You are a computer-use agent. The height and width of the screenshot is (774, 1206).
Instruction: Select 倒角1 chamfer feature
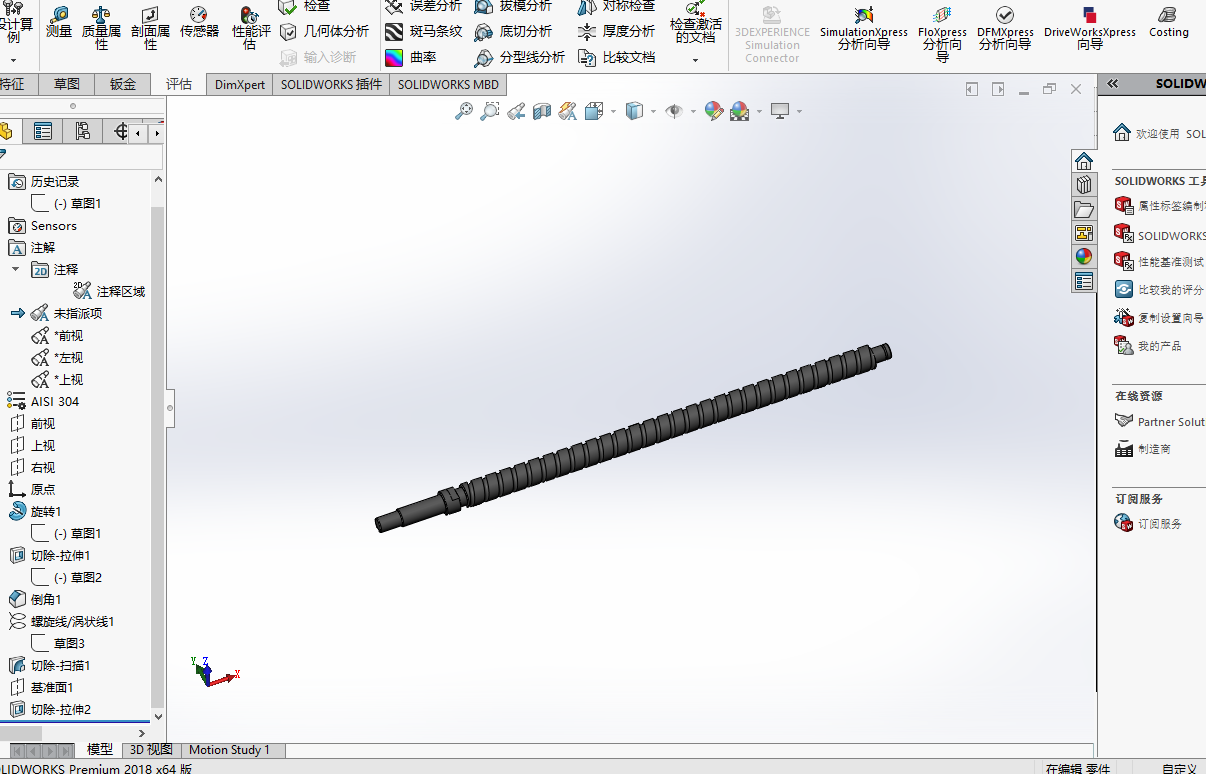click(x=35, y=600)
